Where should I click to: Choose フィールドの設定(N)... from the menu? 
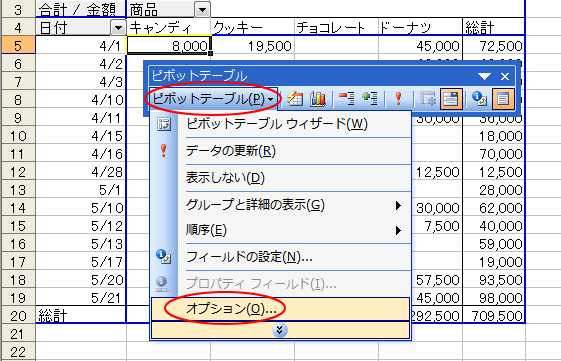click(x=280, y=257)
